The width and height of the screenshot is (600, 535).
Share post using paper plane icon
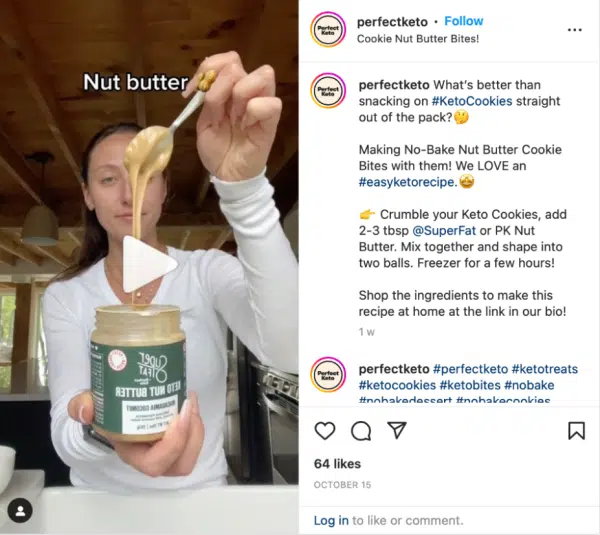point(397,430)
